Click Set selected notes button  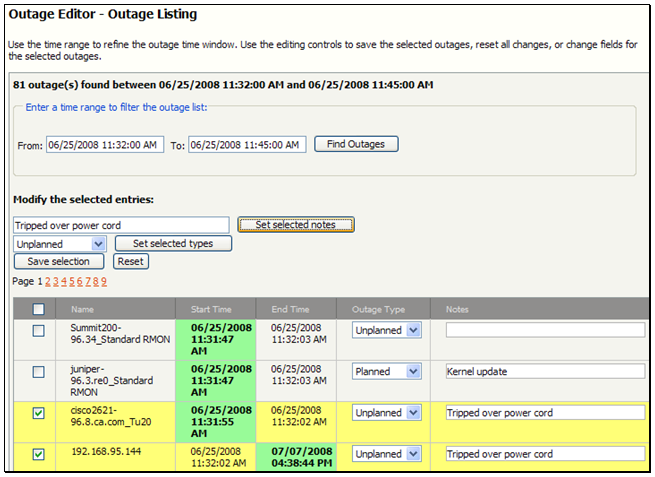[296, 225]
